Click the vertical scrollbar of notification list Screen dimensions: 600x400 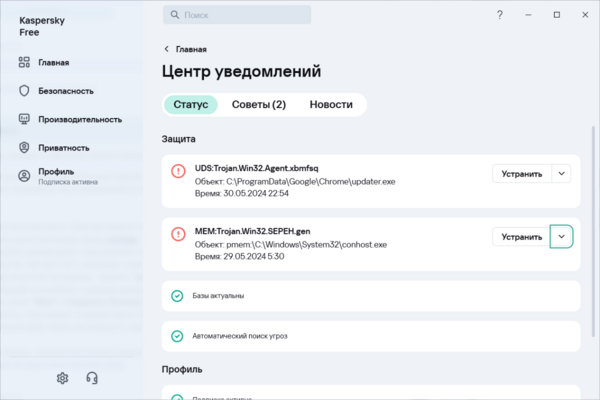pyautogui.click(x=593, y=232)
